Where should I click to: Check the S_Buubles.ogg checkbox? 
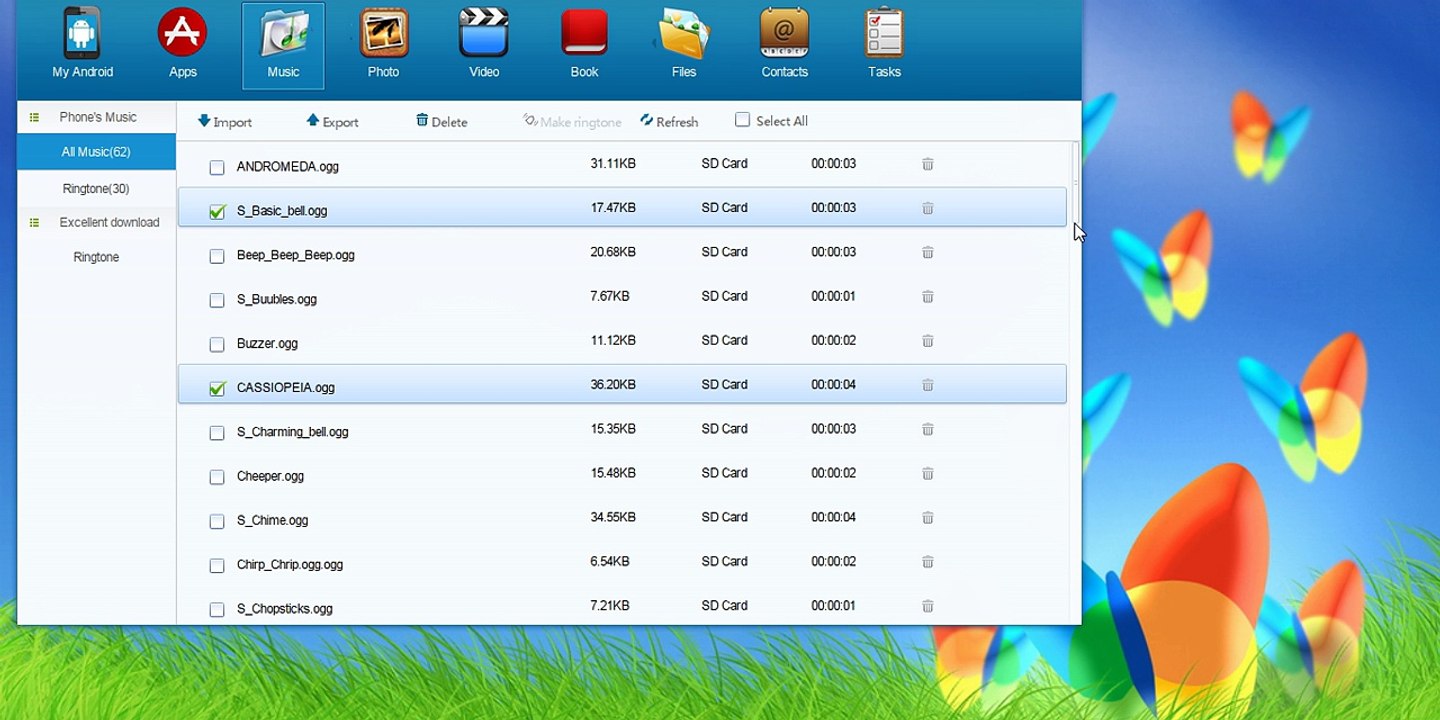pyautogui.click(x=217, y=300)
